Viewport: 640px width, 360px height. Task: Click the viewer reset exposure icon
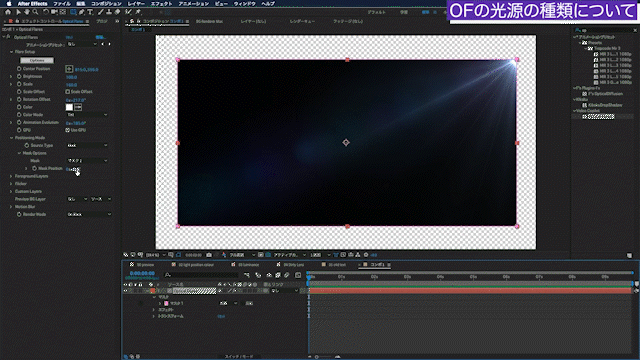pyautogui.click(x=366, y=255)
